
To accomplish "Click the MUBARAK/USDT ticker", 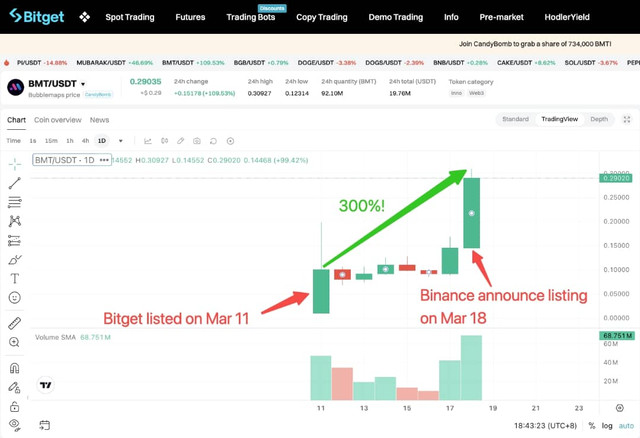I will pos(114,63).
